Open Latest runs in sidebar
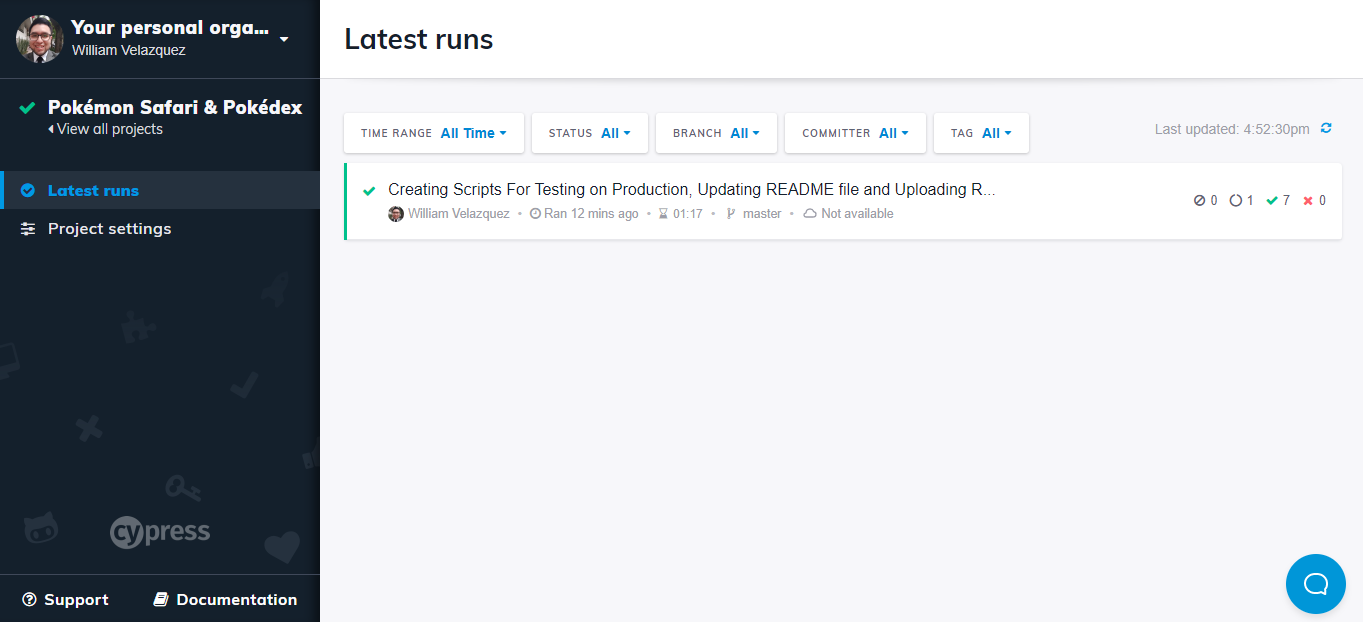Image resolution: width=1363 pixels, height=622 pixels. tap(160, 190)
